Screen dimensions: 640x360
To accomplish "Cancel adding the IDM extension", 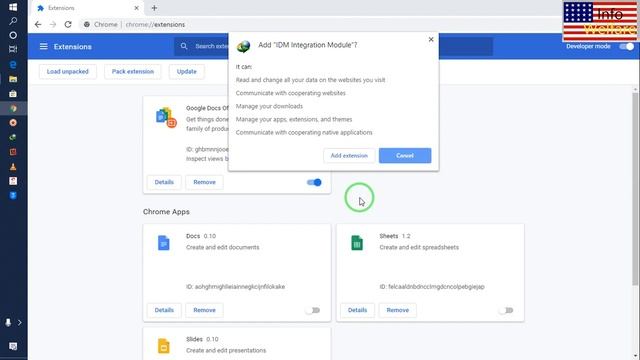I will click(405, 156).
